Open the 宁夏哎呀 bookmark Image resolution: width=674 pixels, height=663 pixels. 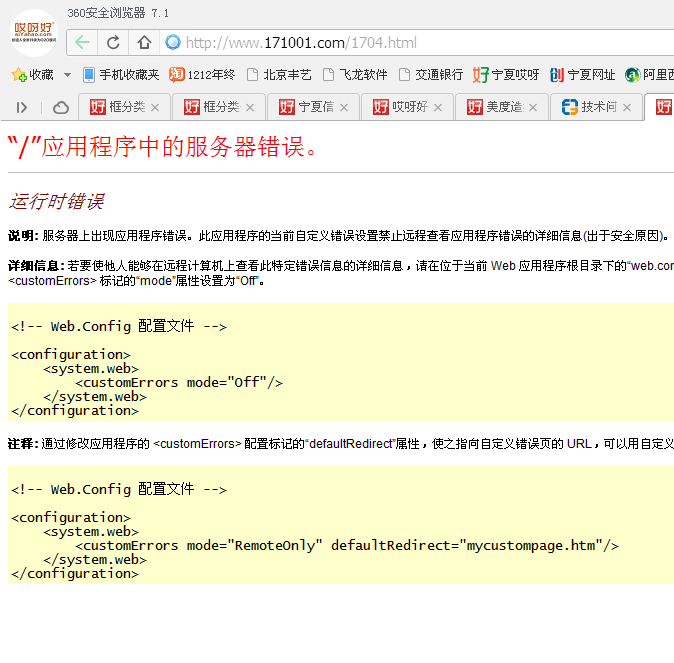pos(506,75)
